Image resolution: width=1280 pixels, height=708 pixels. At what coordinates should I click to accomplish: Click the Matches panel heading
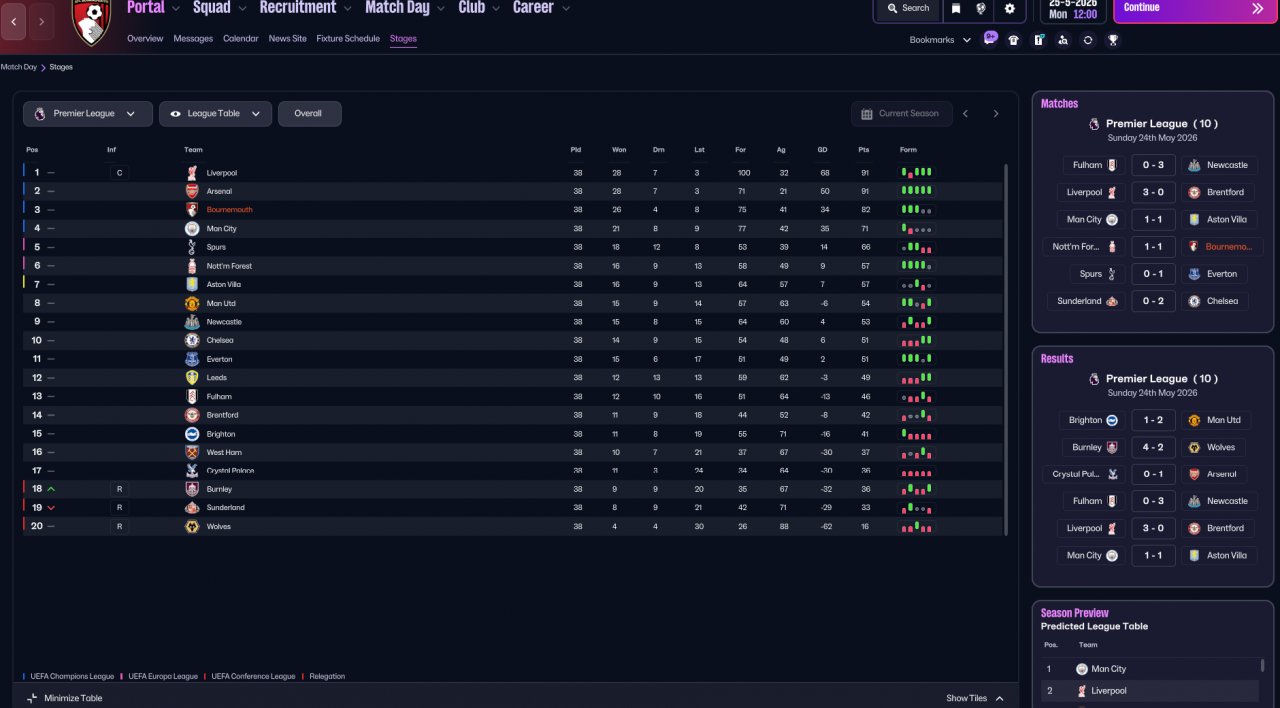[1059, 104]
